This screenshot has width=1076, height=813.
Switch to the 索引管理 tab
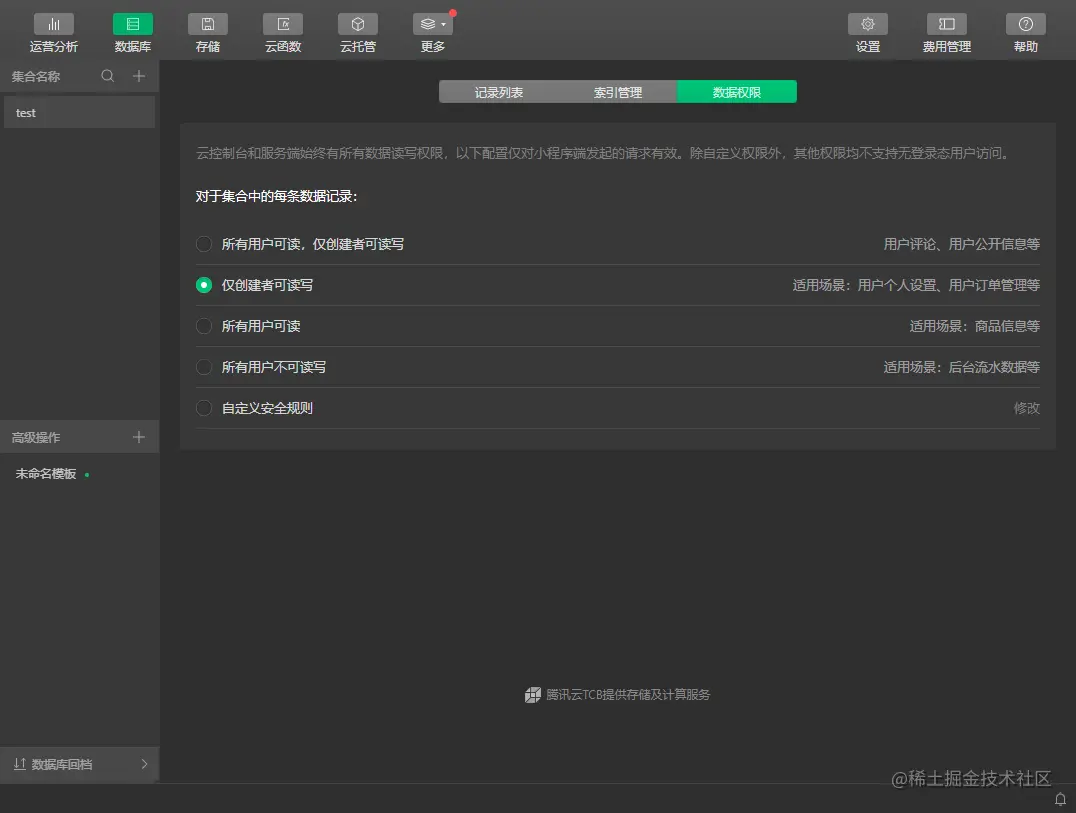click(x=618, y=92)
